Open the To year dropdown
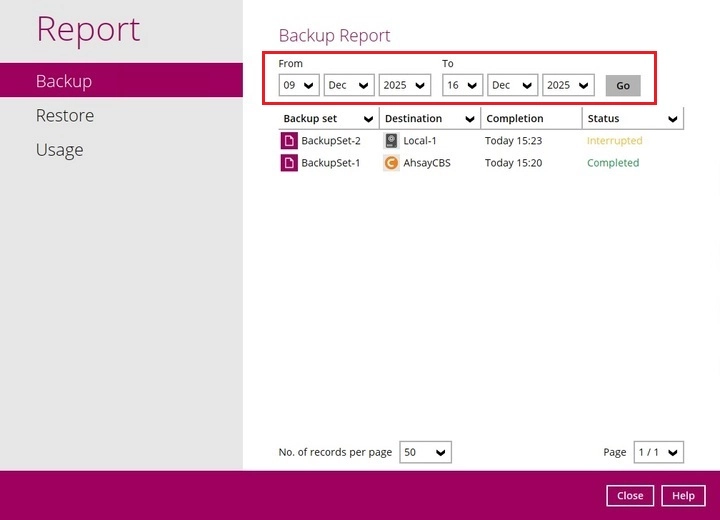The height and width of the screenshot is (520, 720). (568, 85)
